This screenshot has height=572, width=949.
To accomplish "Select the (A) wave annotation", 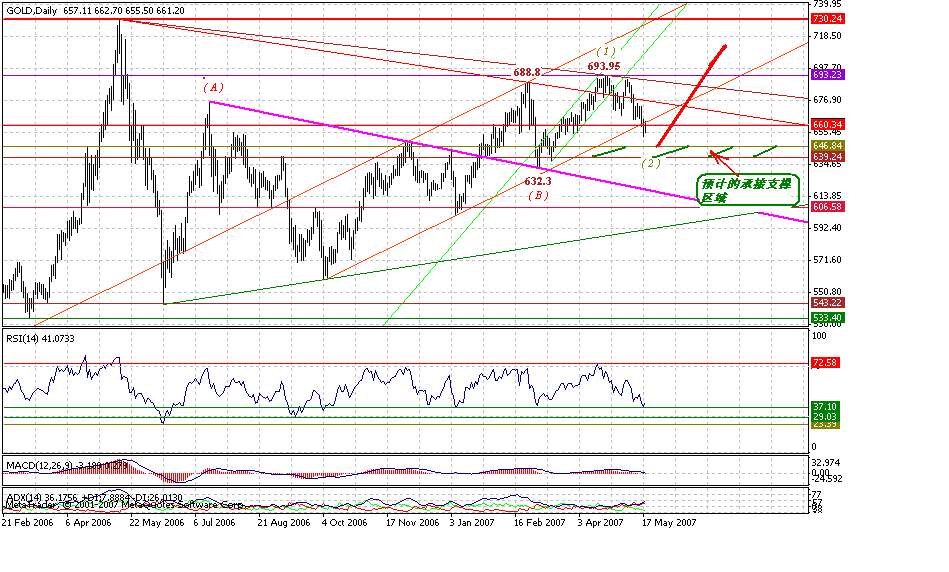I will pos(215,88).
